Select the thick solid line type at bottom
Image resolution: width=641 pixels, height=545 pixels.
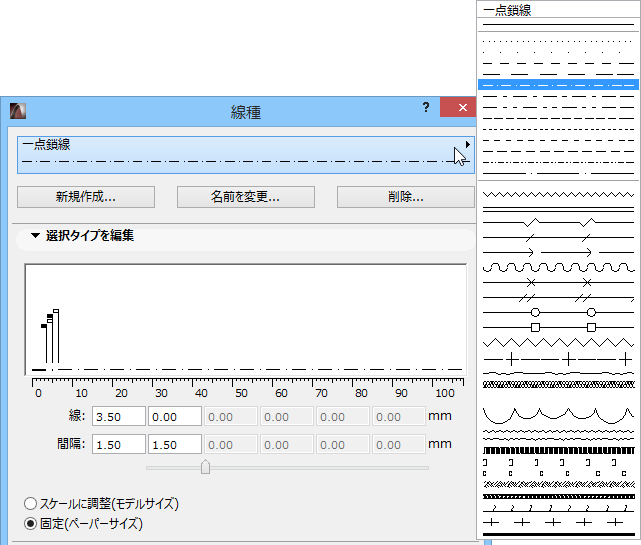(558, 534)
